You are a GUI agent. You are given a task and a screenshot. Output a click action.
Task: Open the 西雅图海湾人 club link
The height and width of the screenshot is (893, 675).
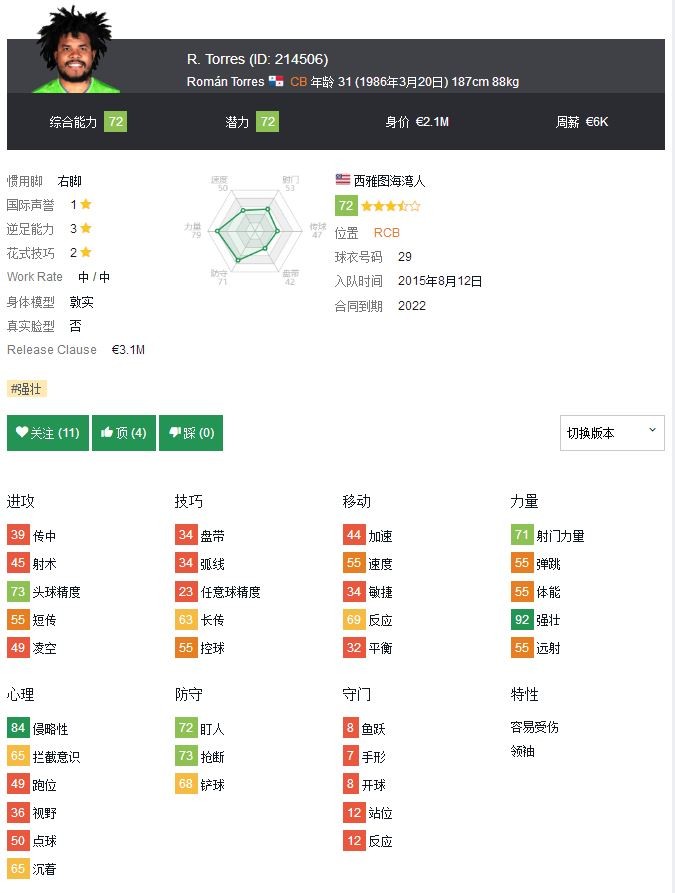pos(389,181)
